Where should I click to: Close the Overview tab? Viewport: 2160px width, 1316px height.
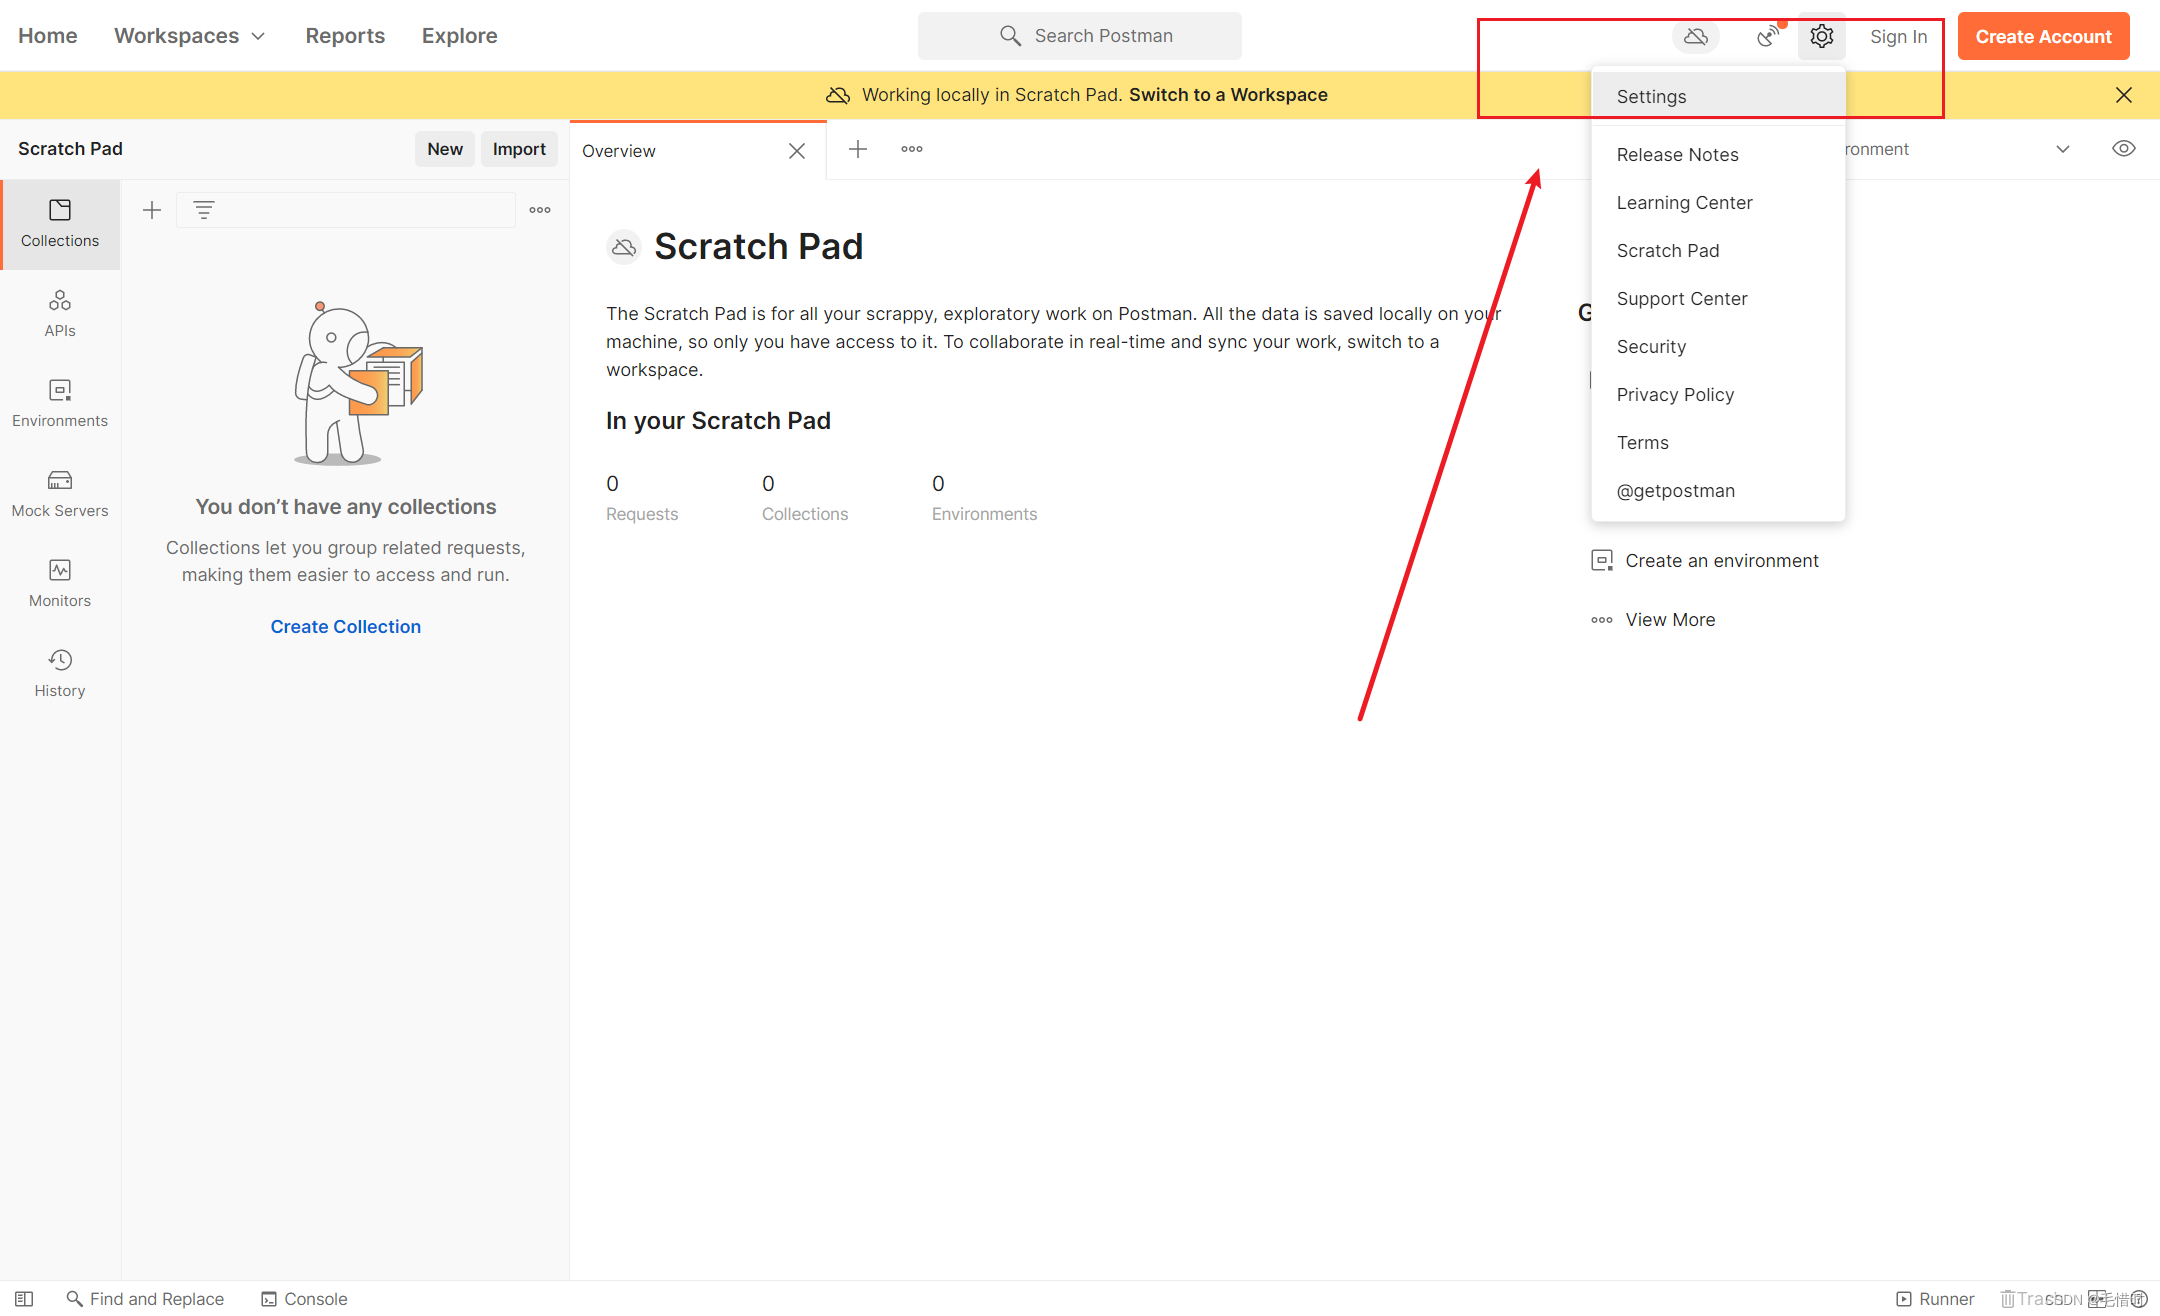[797, 151]
